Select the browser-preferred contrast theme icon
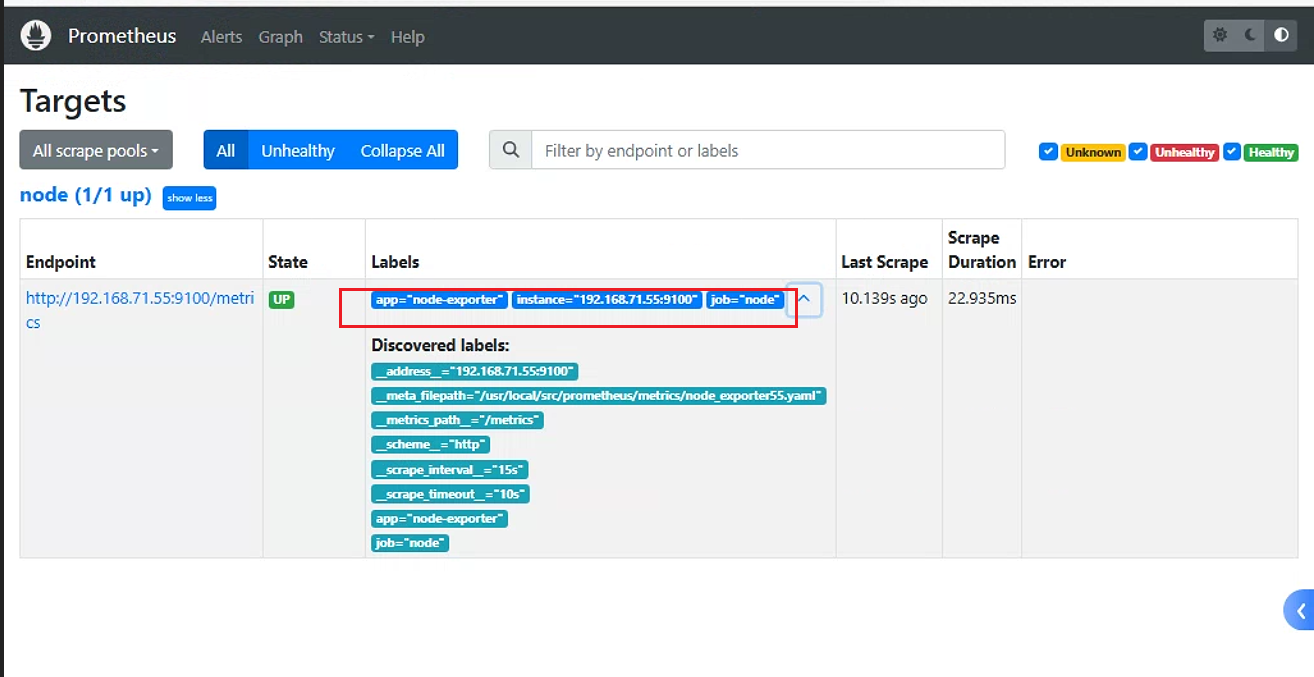 tap(1281, 35)
